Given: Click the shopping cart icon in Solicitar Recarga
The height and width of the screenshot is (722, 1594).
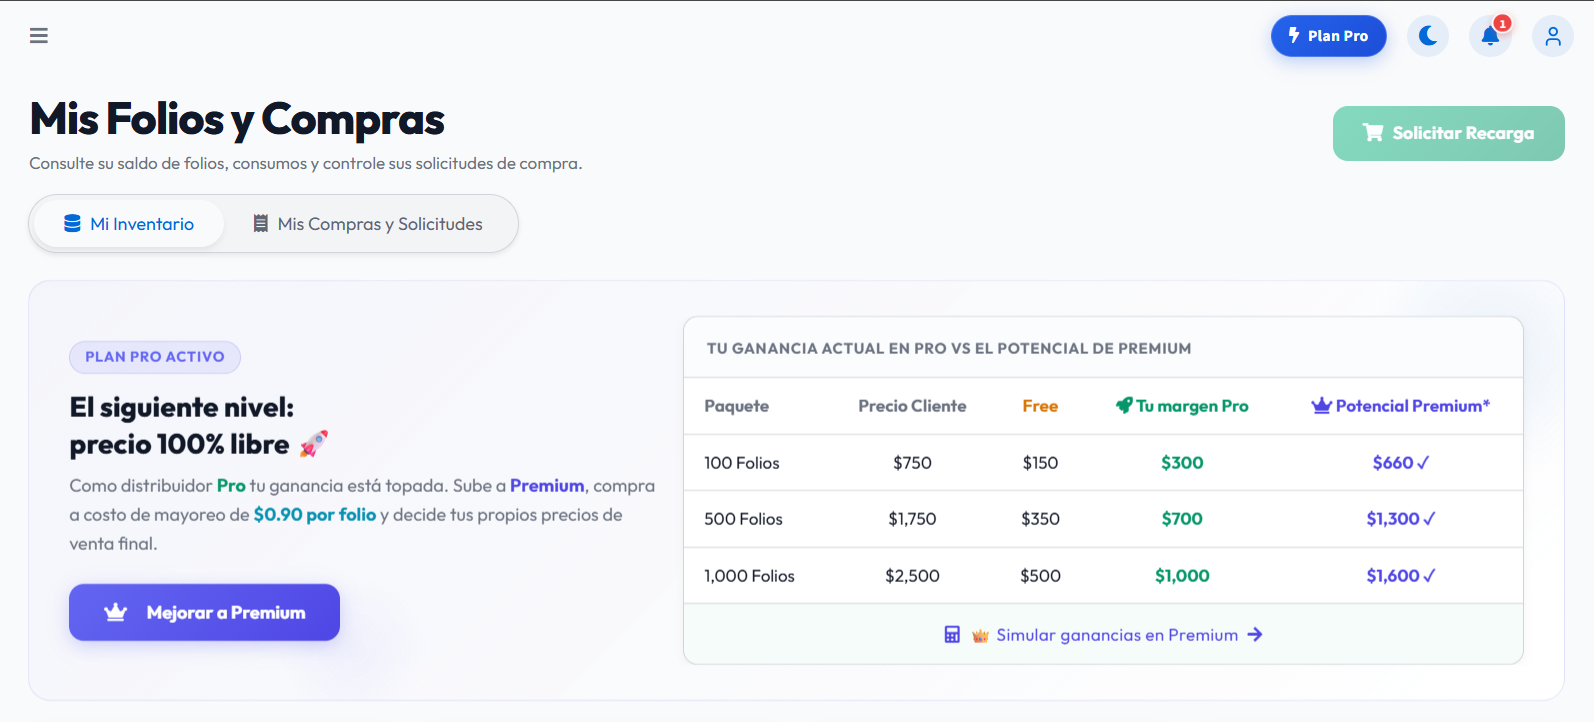Looking at the screenshot, I should (x=1373, y=133).
